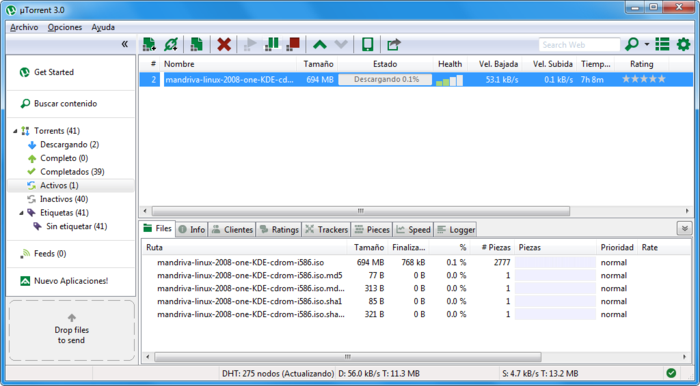
Task: Pause the selected torrent
Action: click(x=272, y=44)
